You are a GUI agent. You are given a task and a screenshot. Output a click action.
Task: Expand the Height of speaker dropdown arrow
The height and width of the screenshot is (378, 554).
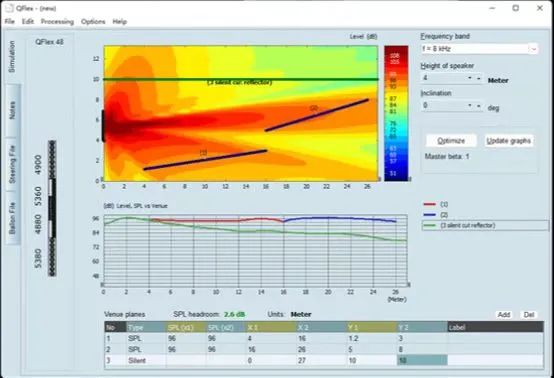[x=478, y=78]
